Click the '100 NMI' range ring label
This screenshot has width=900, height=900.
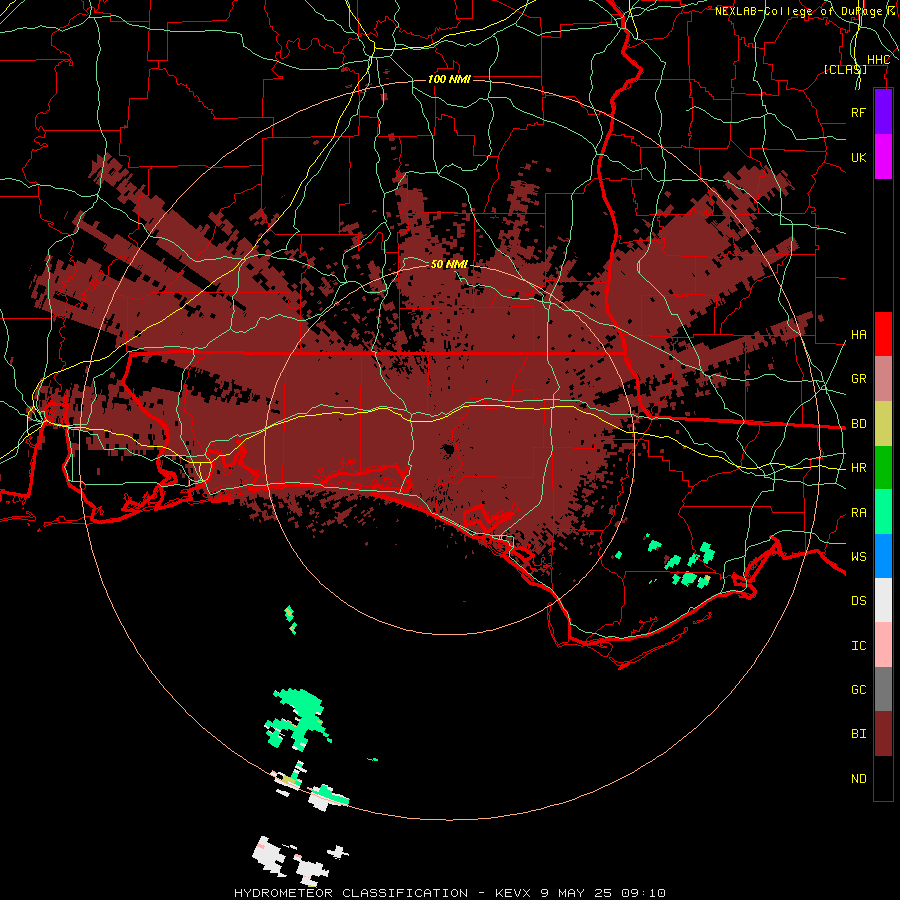click(449, 79)
